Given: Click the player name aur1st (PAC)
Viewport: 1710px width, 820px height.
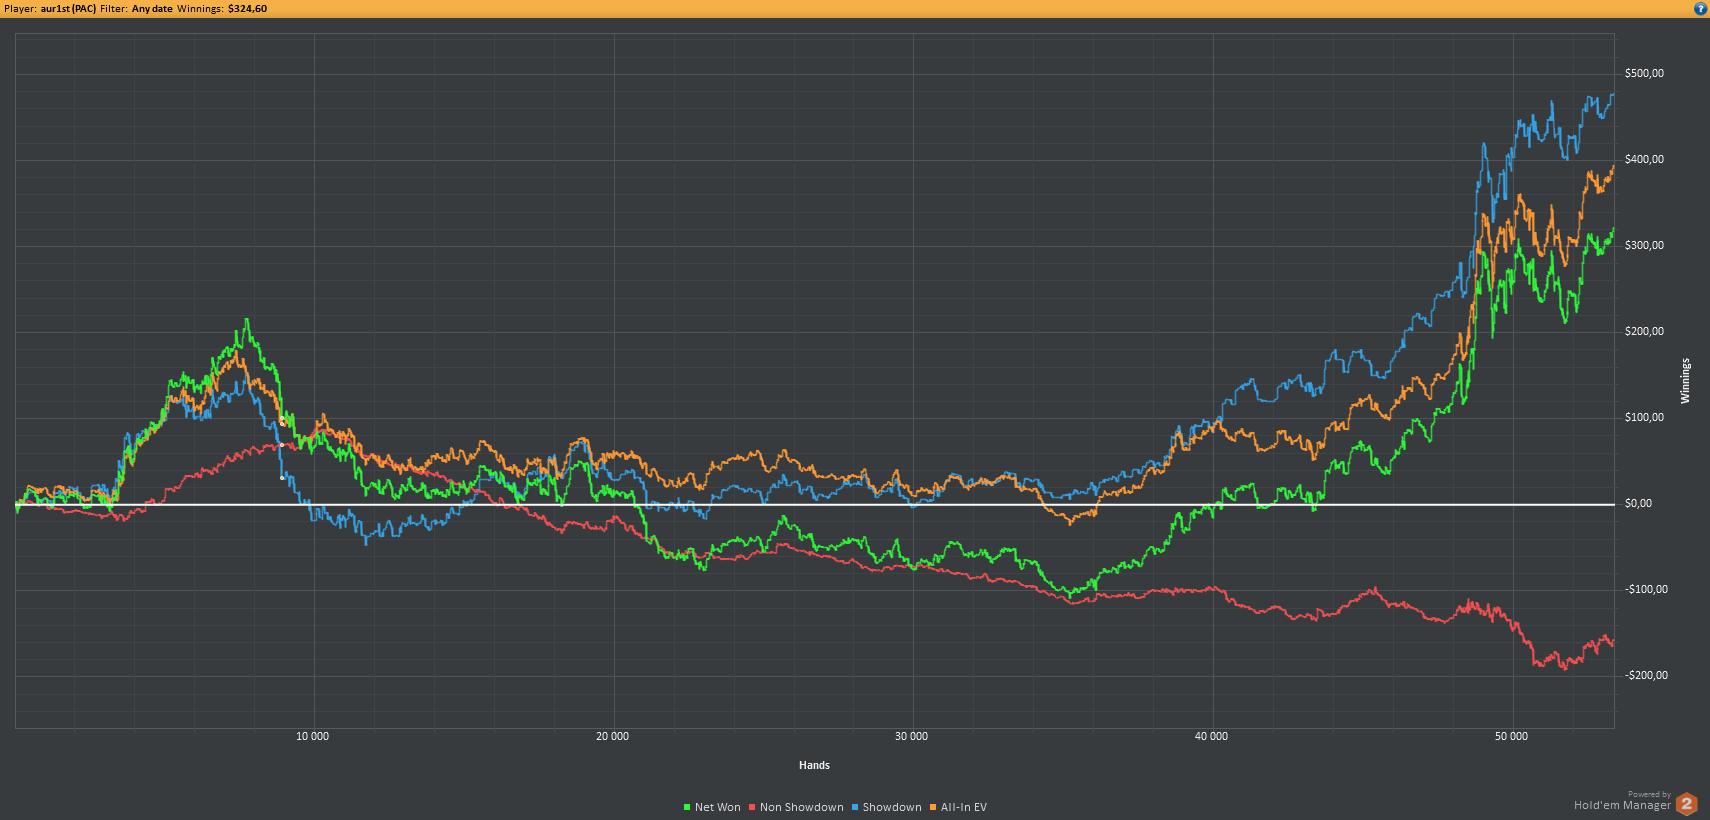Looking at the screenshot, I should click(68, 9).
